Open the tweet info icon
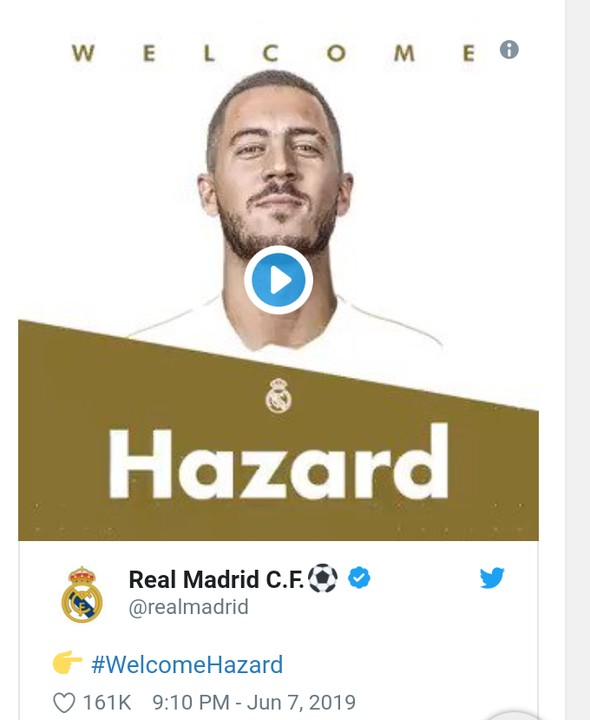Viewport: 590px width, 720px height. 509,50
